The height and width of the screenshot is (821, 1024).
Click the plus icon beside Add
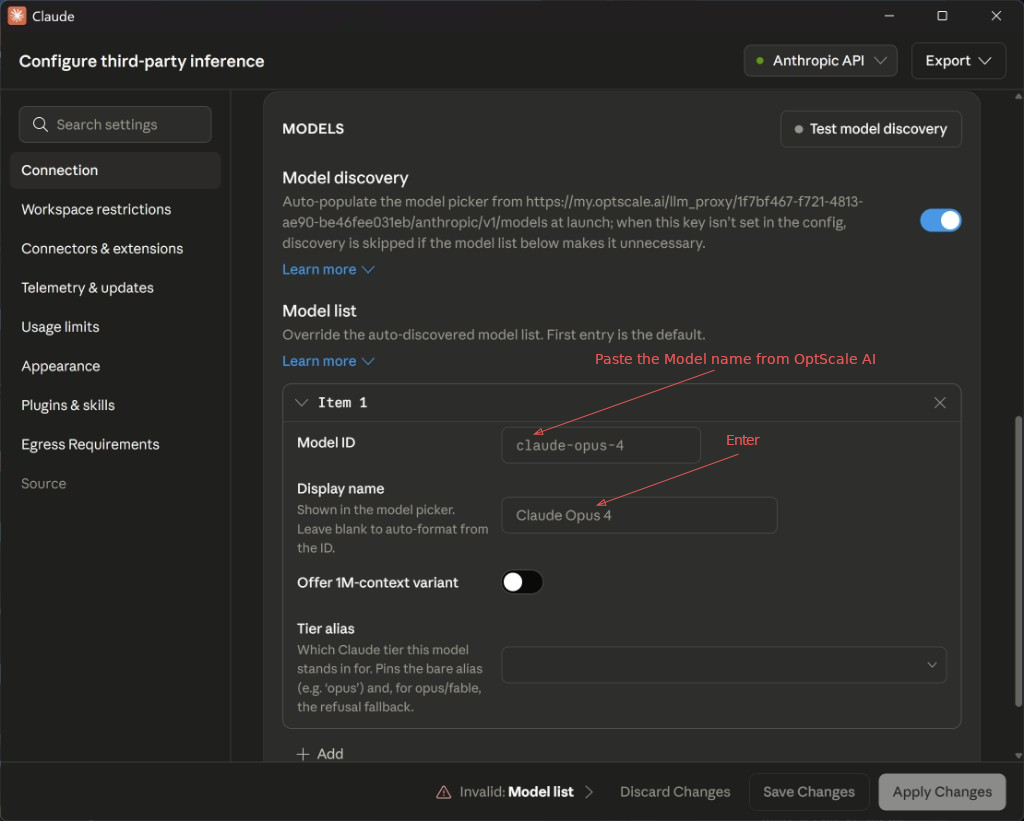tap(302, 754)
